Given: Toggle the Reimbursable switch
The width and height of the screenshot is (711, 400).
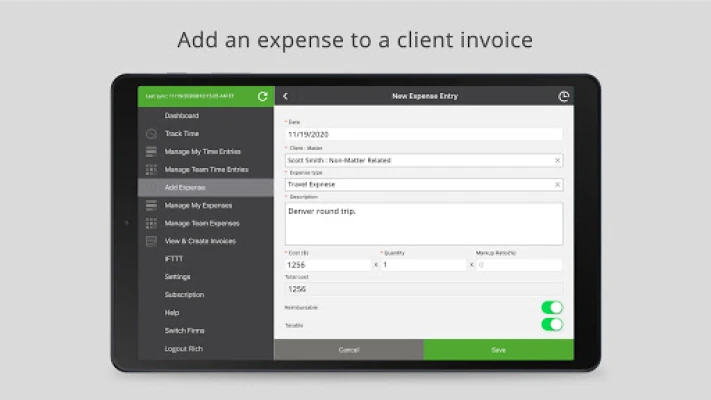Looking at the screenshot, I should pyautogui.click(x=551, y=308).
